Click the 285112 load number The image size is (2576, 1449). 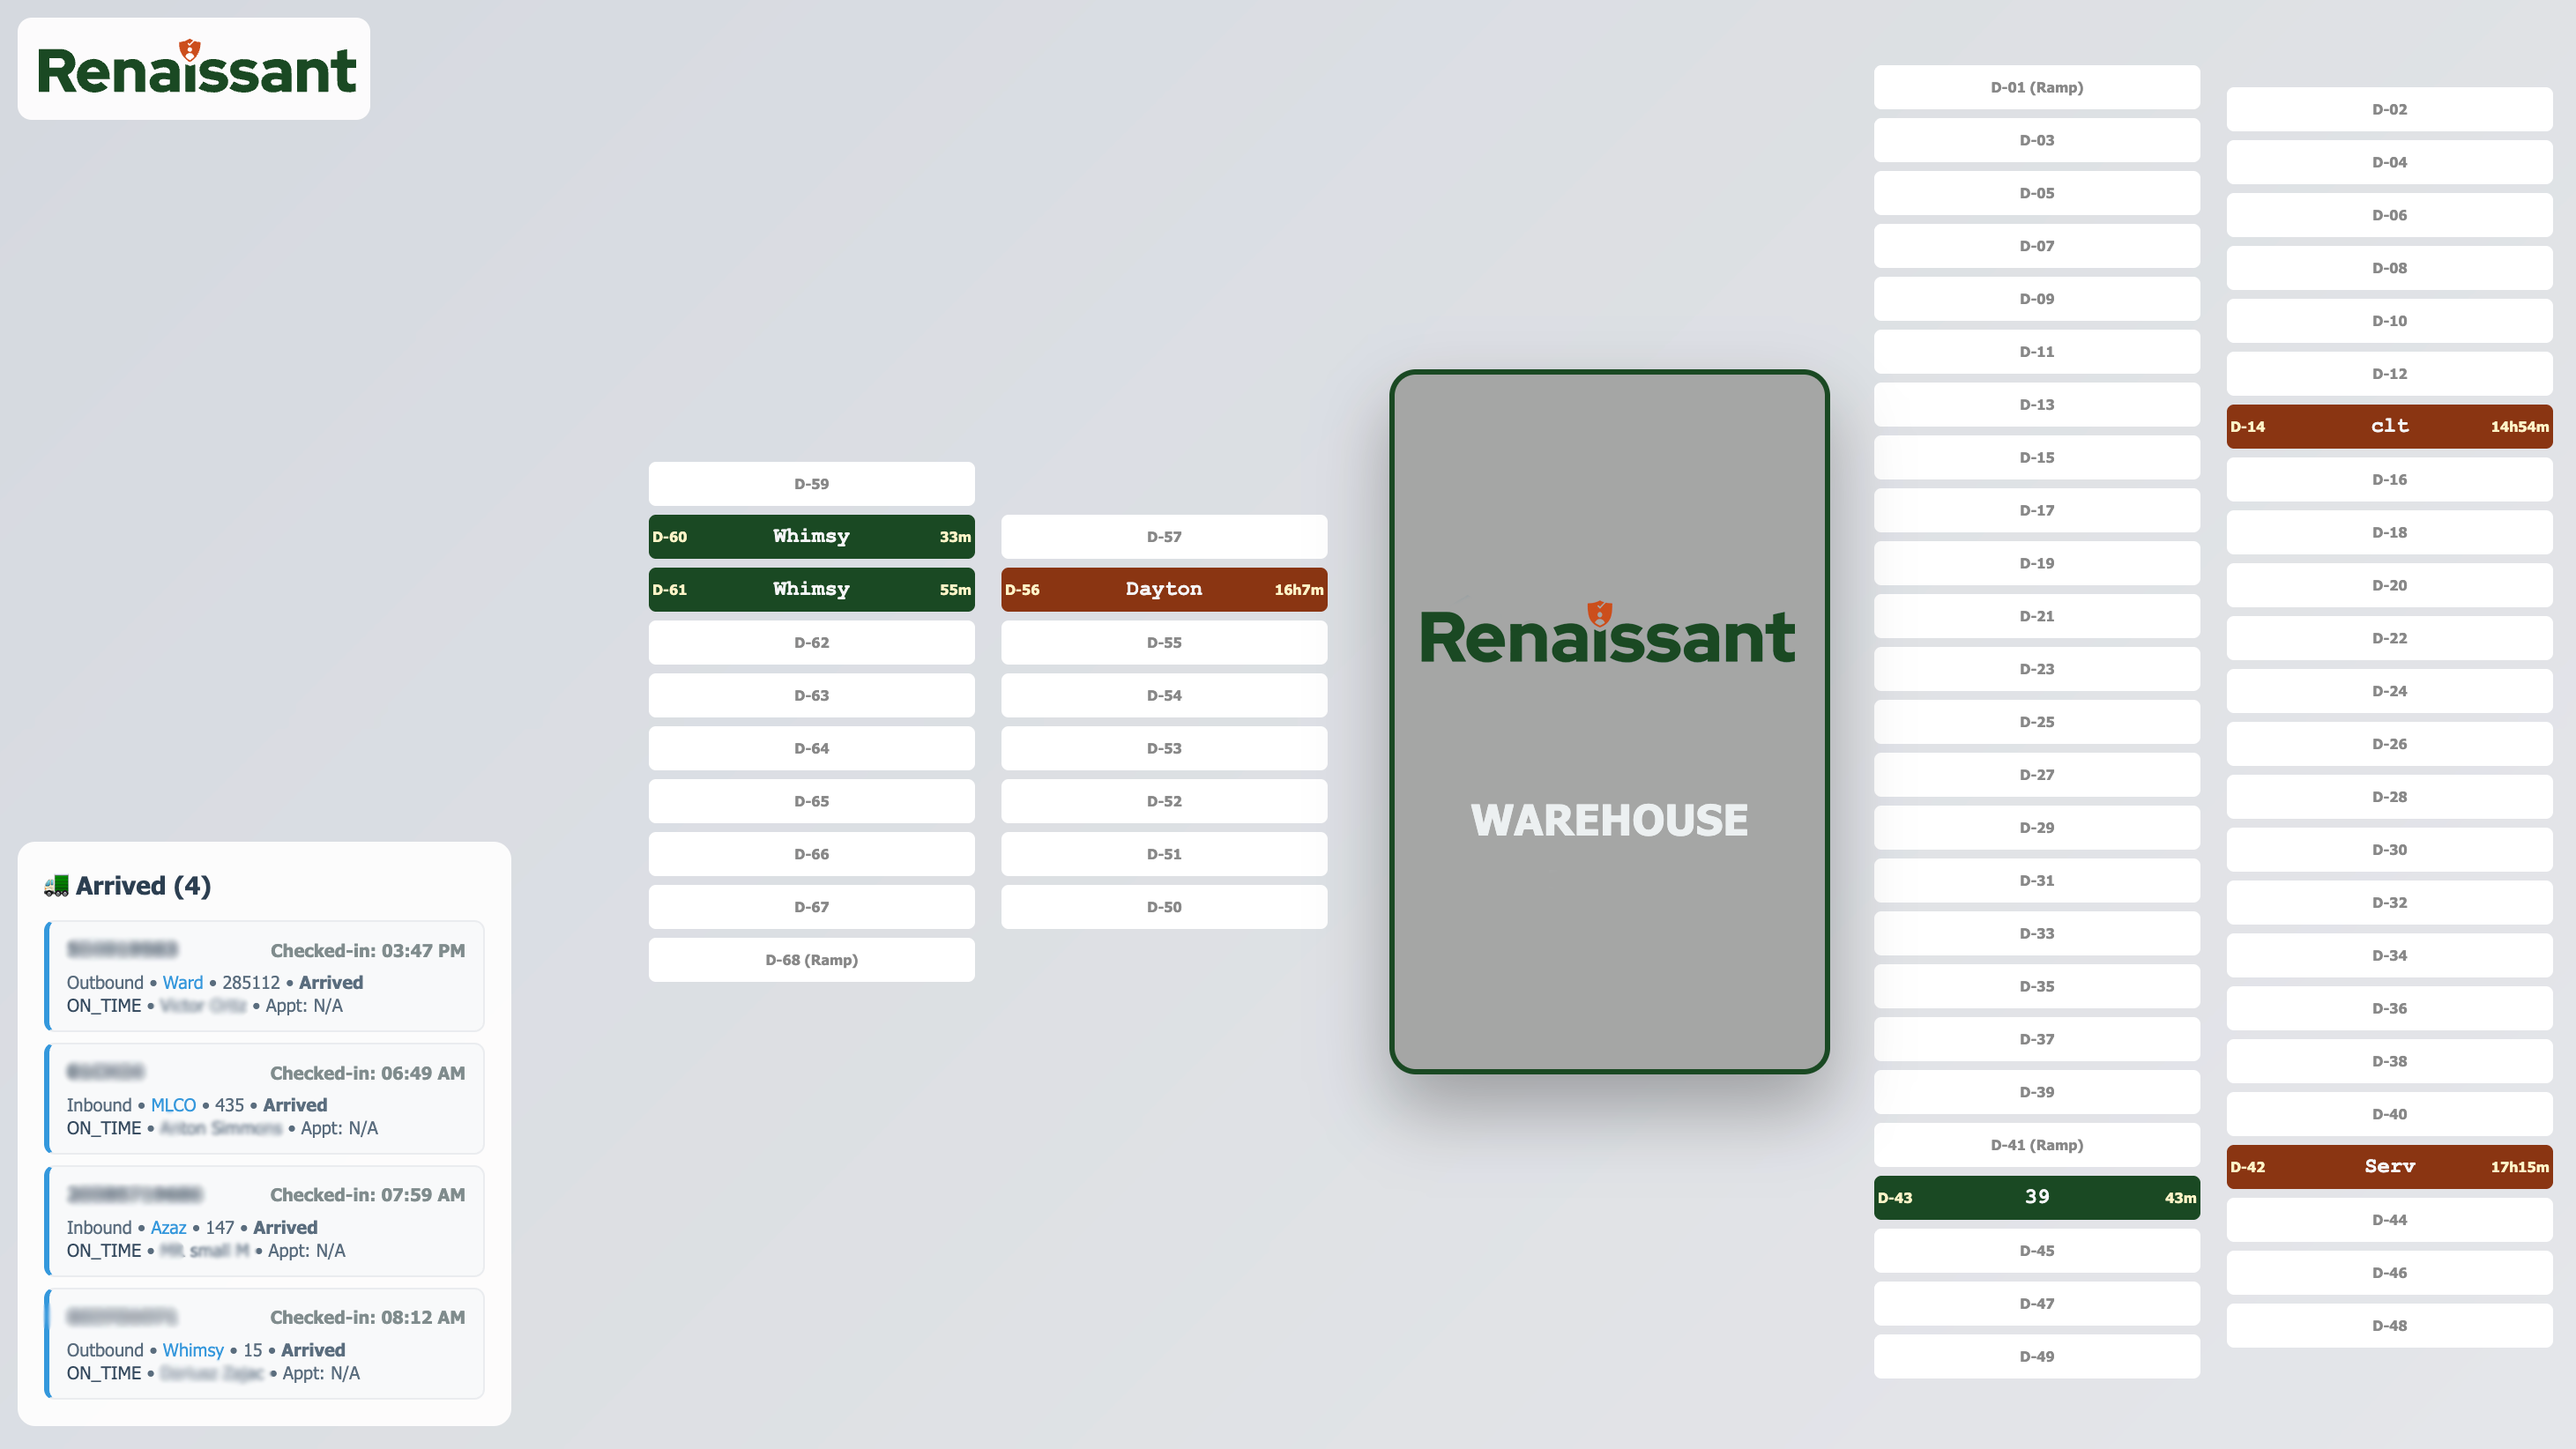(251, 982)
